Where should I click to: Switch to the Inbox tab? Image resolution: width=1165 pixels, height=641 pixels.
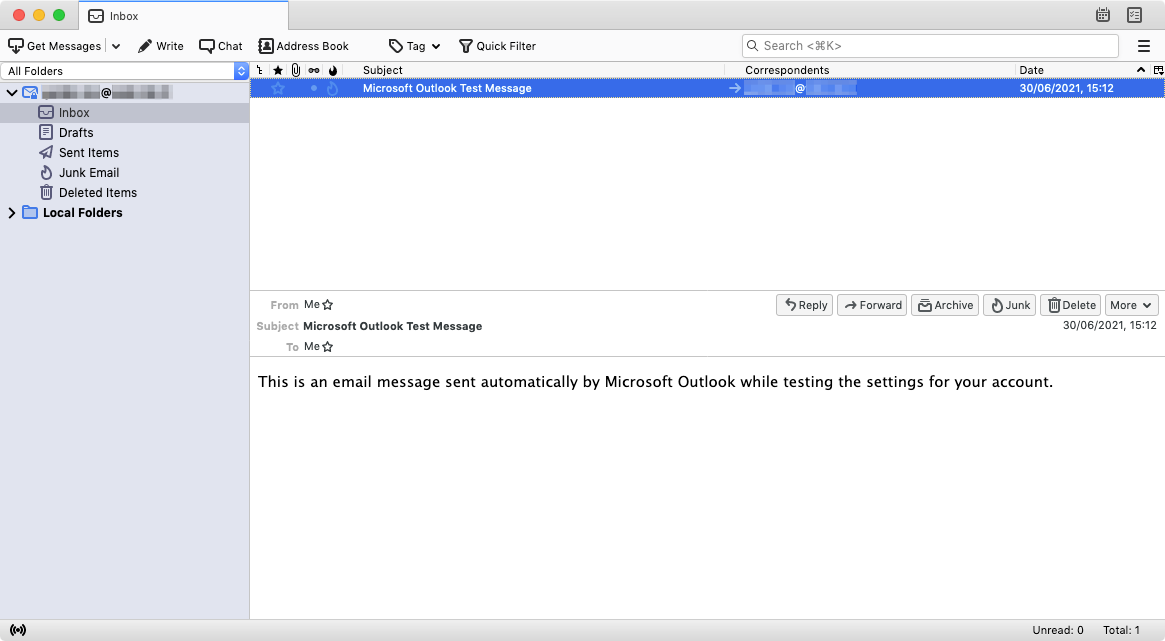coord(150,16)
